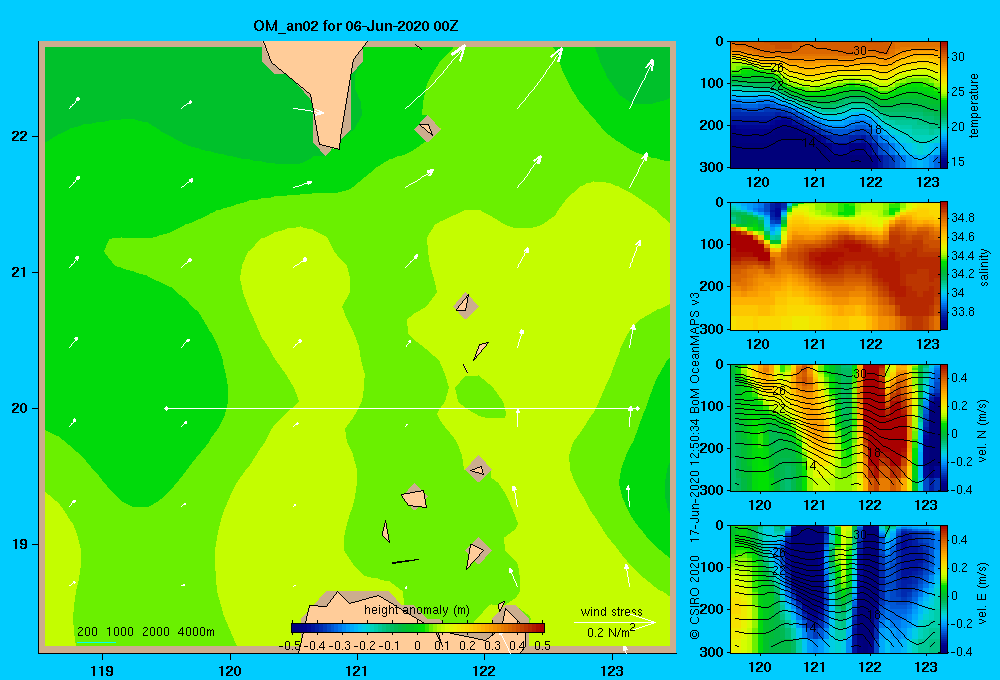Click the '-0.5' tick on height anomaly scale
This screenshot has width=1000, height=680.
290,646
